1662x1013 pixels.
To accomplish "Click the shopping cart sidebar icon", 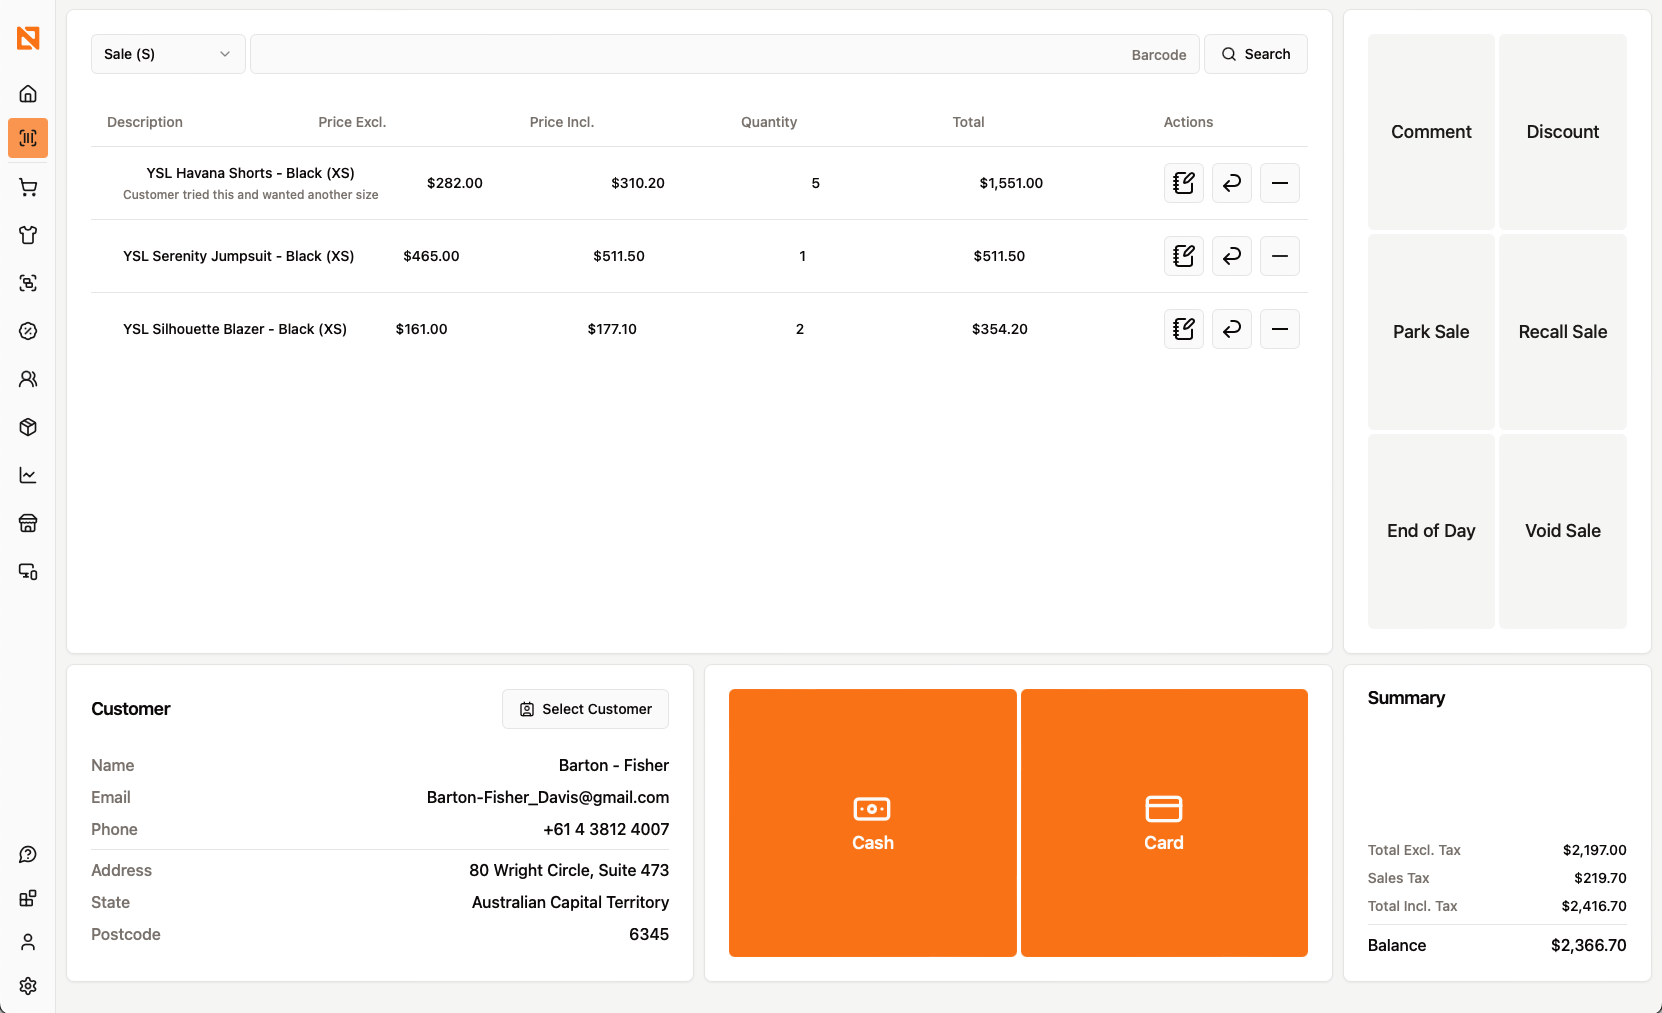I will coord(28,188).
